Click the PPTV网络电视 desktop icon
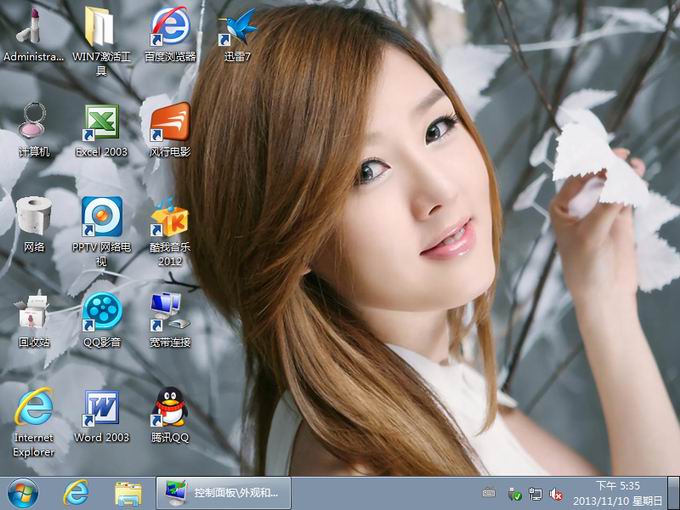The width and height of the screenshot is (680, 510). pyautogui.click(x=101, y=217)
